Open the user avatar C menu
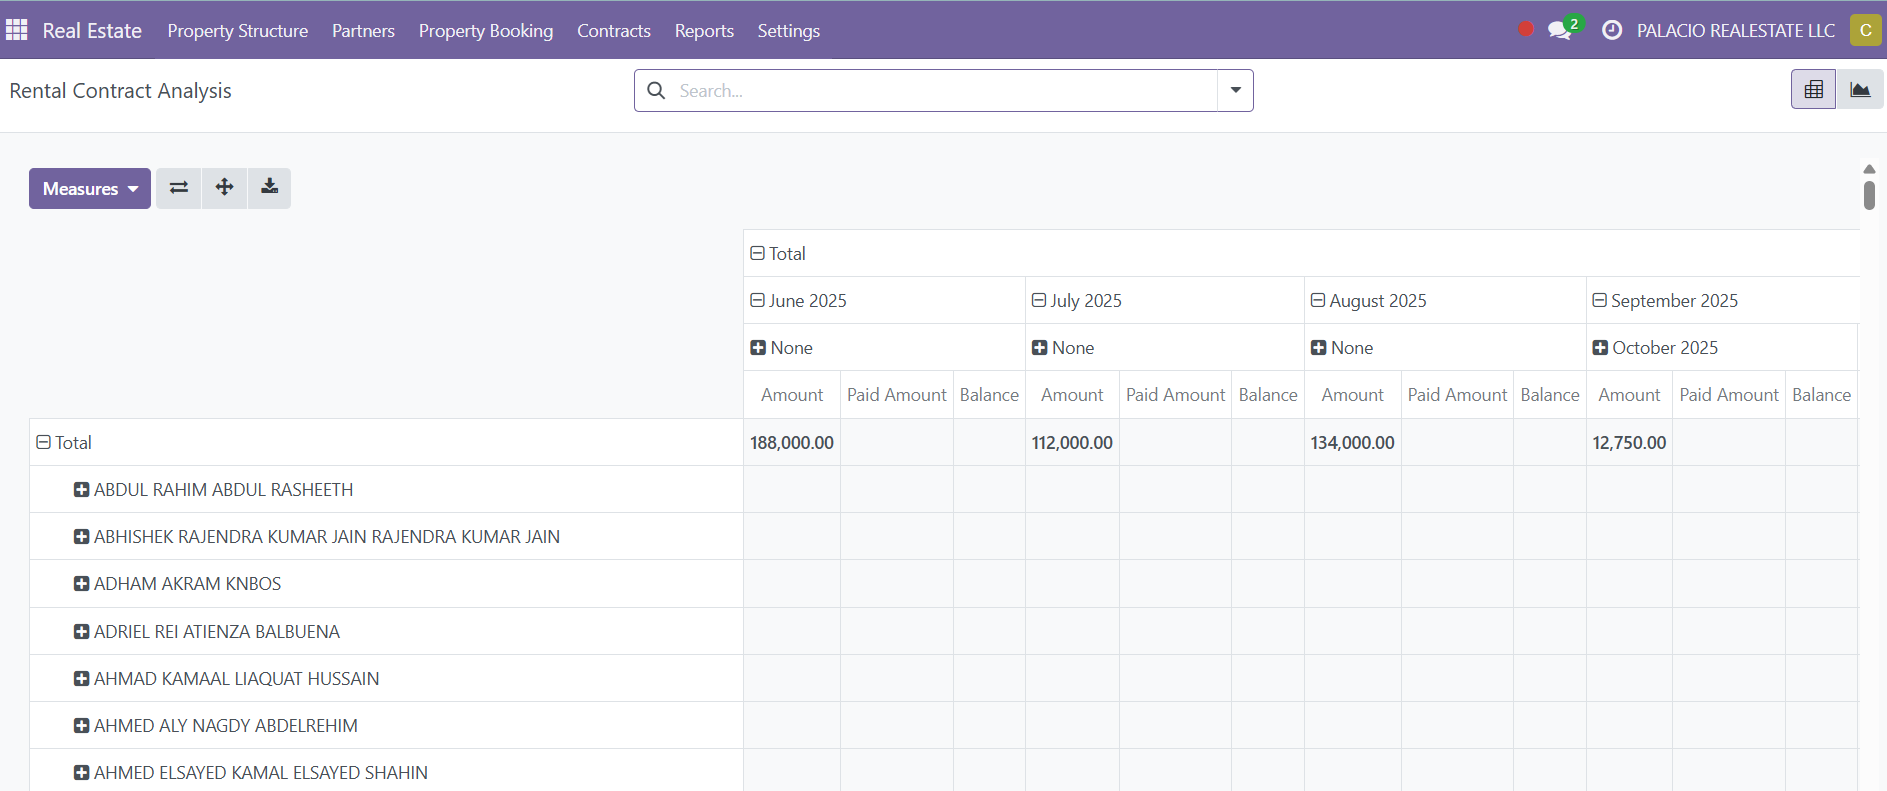The height and width of the screenshot is (791, 1887). [1866, 30]
